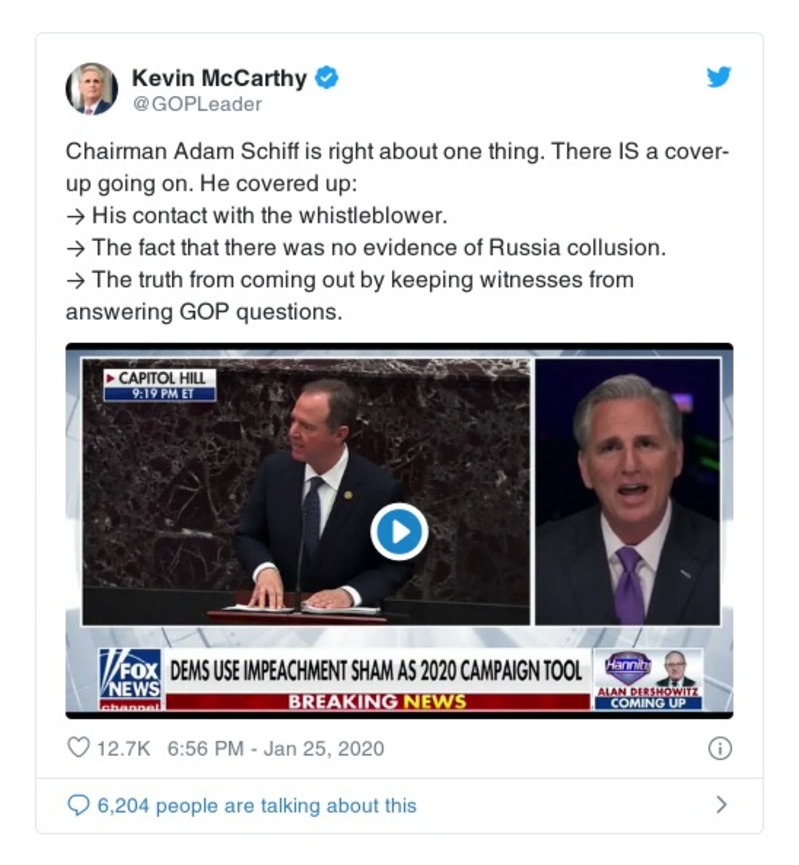799x865 pixels.
Task: Click the blue verified badge
Action: tap(327, 77)
